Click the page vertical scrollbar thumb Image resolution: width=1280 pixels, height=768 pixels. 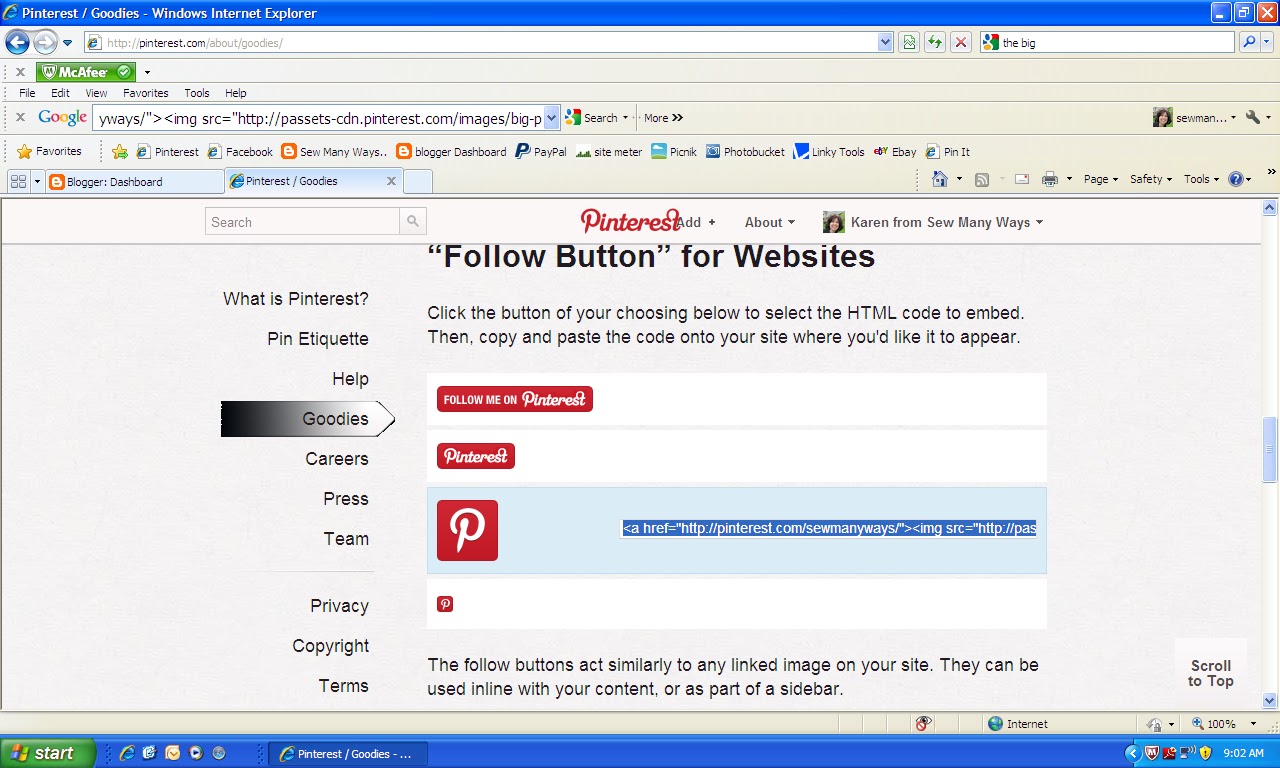tap(1270, 449)
